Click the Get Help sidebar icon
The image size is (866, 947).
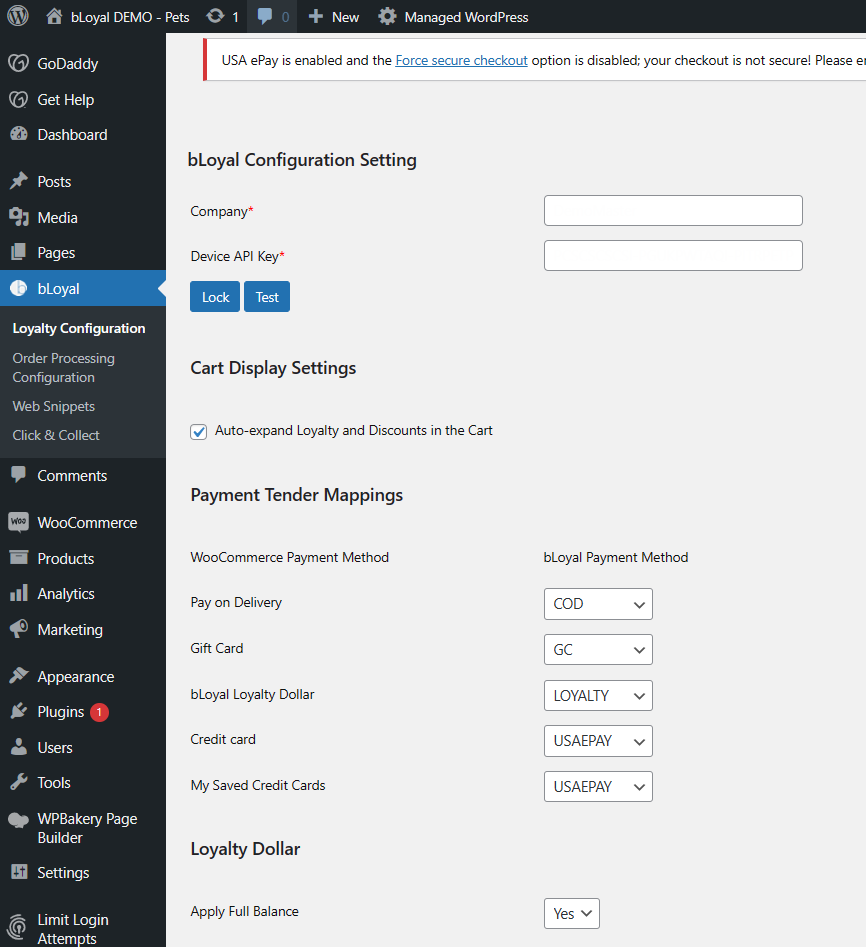click(19, 99)
